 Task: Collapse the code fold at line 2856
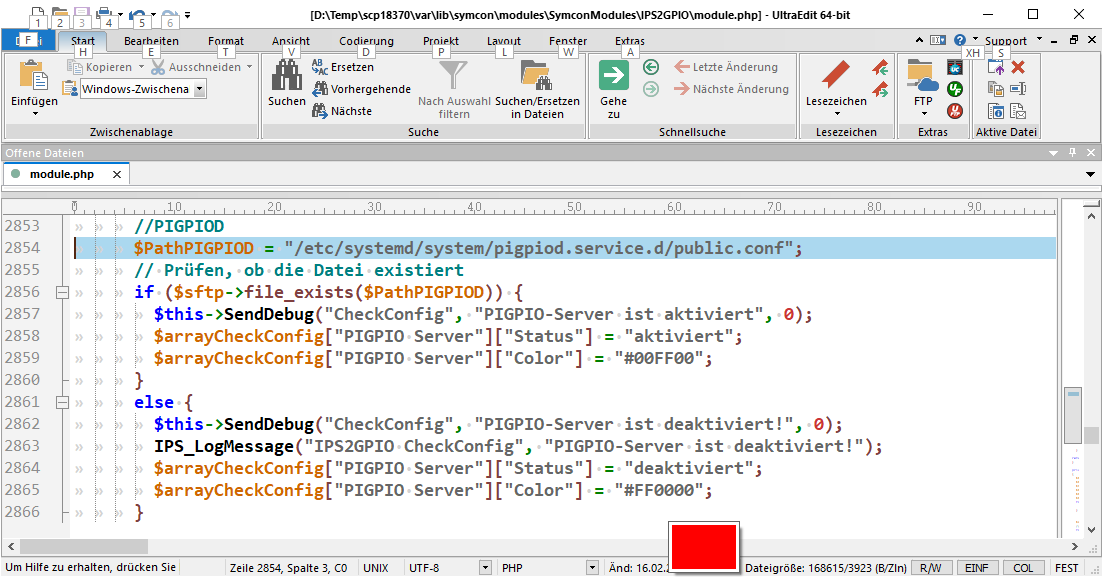tap(62, 292)
